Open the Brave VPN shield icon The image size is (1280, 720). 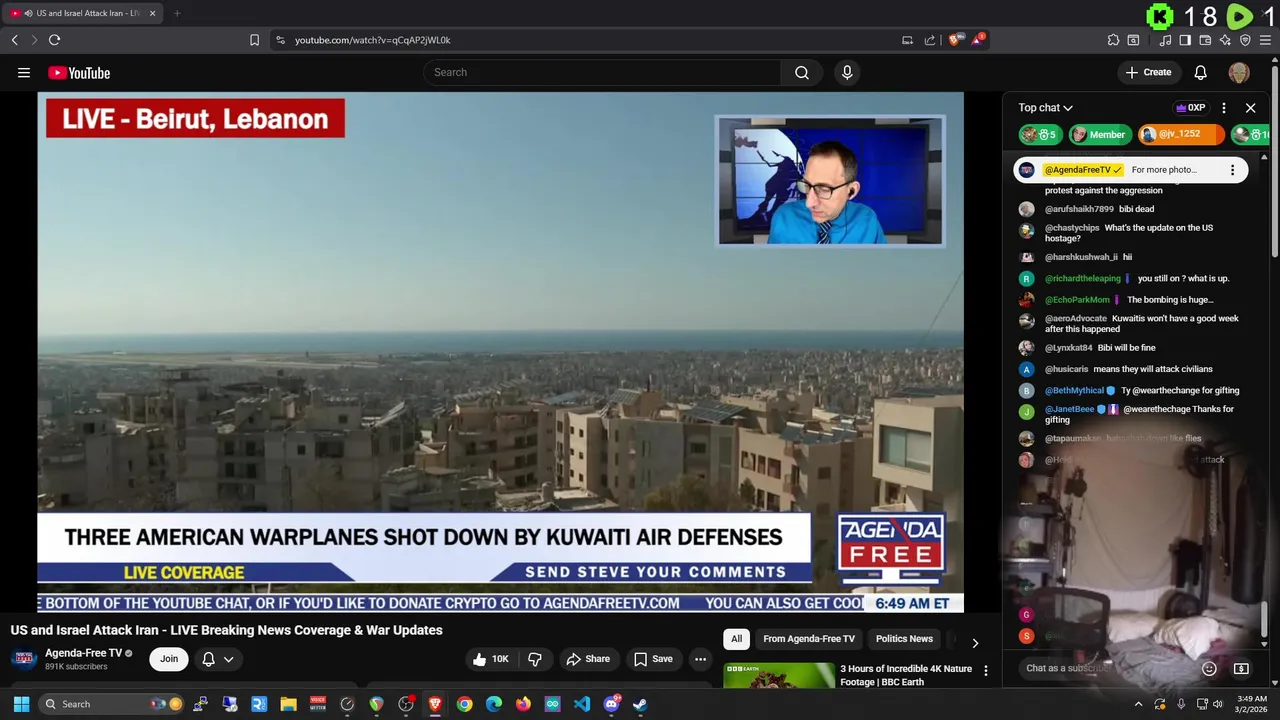pos(1245,40)
